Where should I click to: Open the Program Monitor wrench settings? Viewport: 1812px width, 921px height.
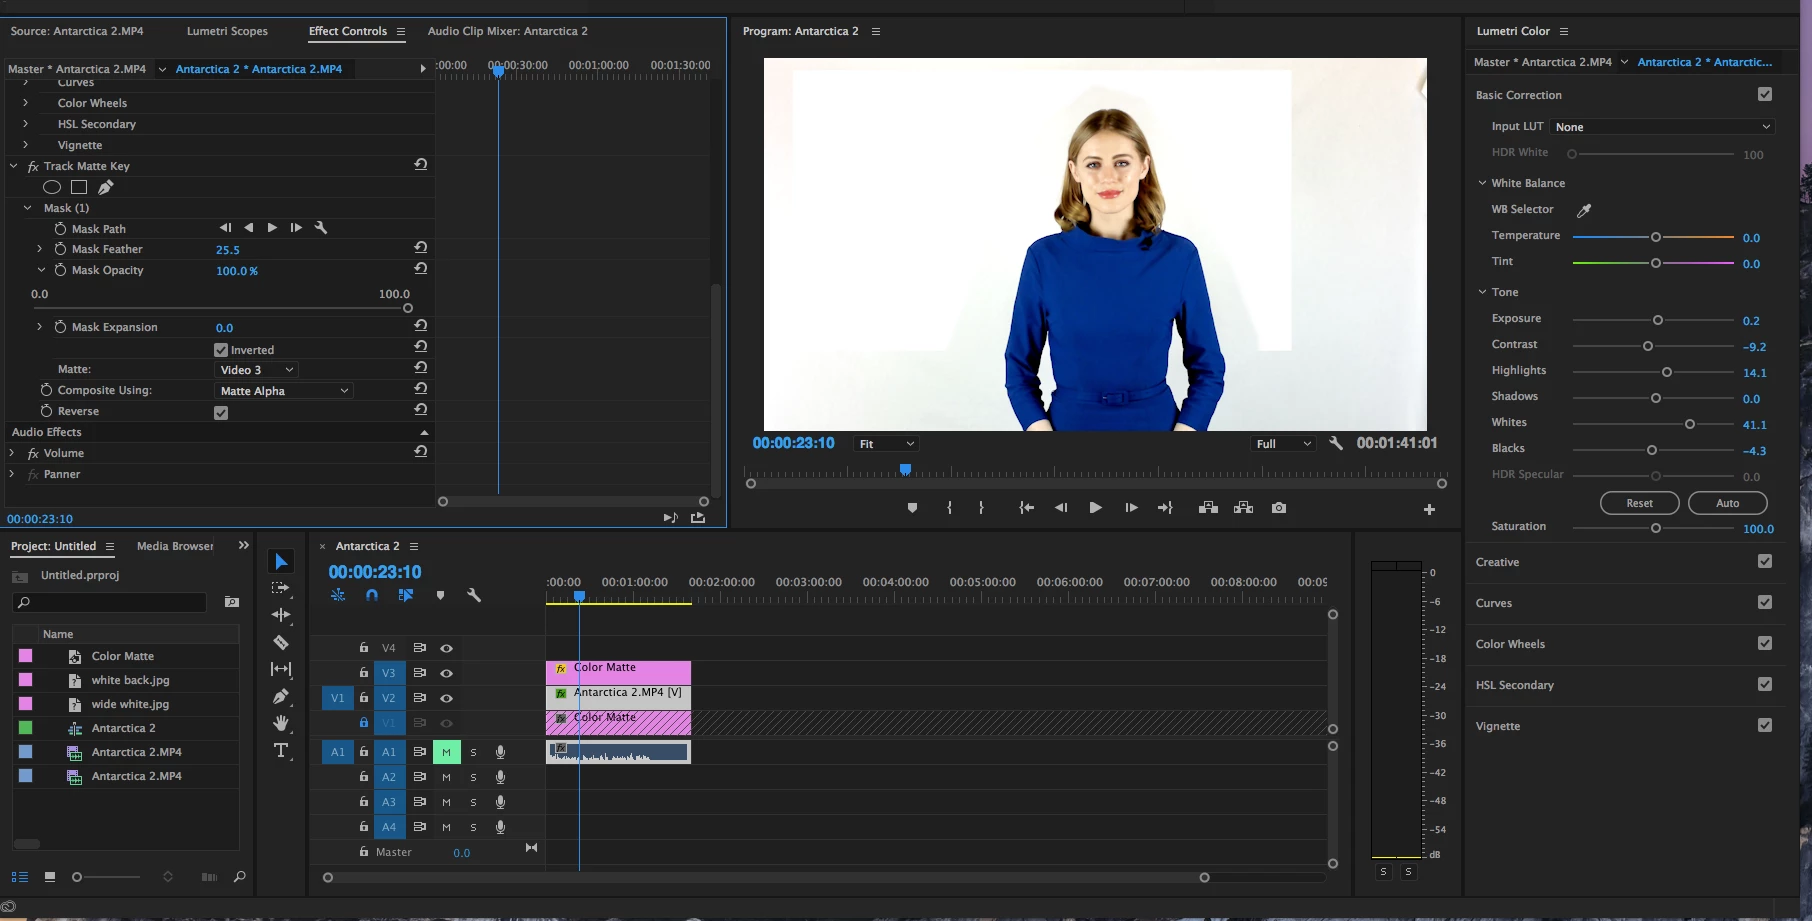click(1336, 443)
